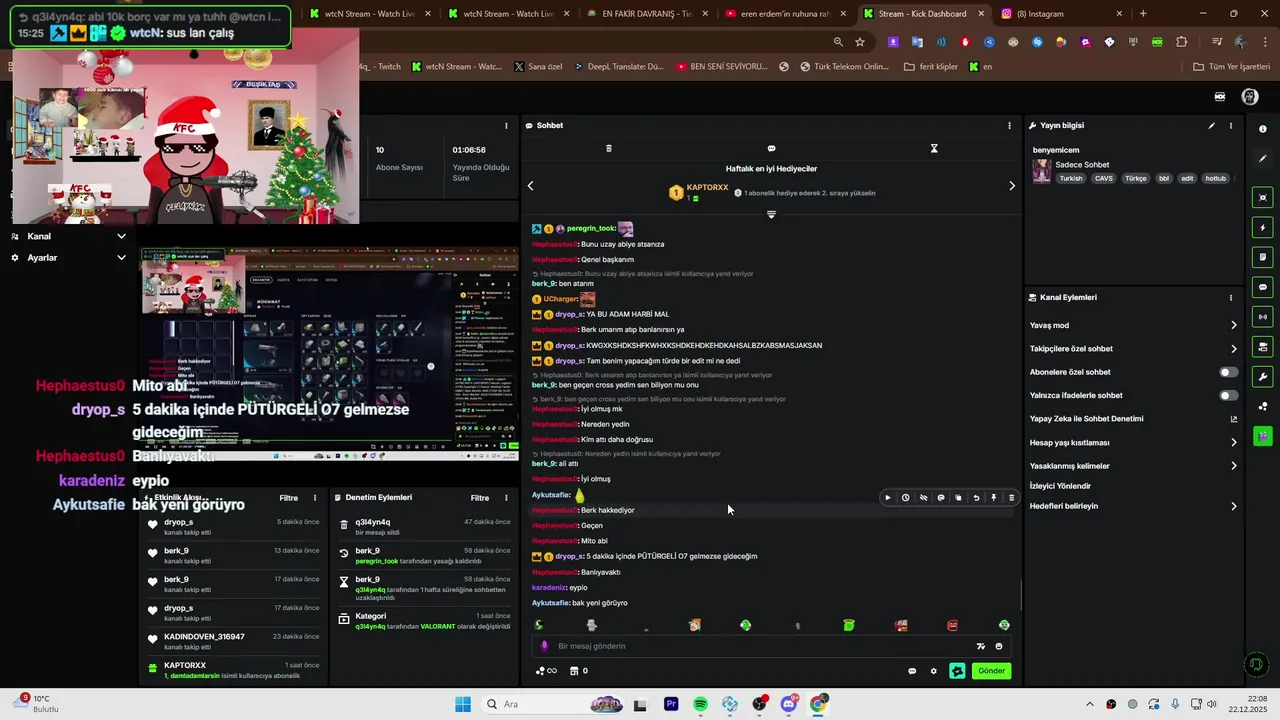Viewport: 1280px width, 720px height.
Task: Click the channel points infinity icon
Action: (x=547, y=671)
